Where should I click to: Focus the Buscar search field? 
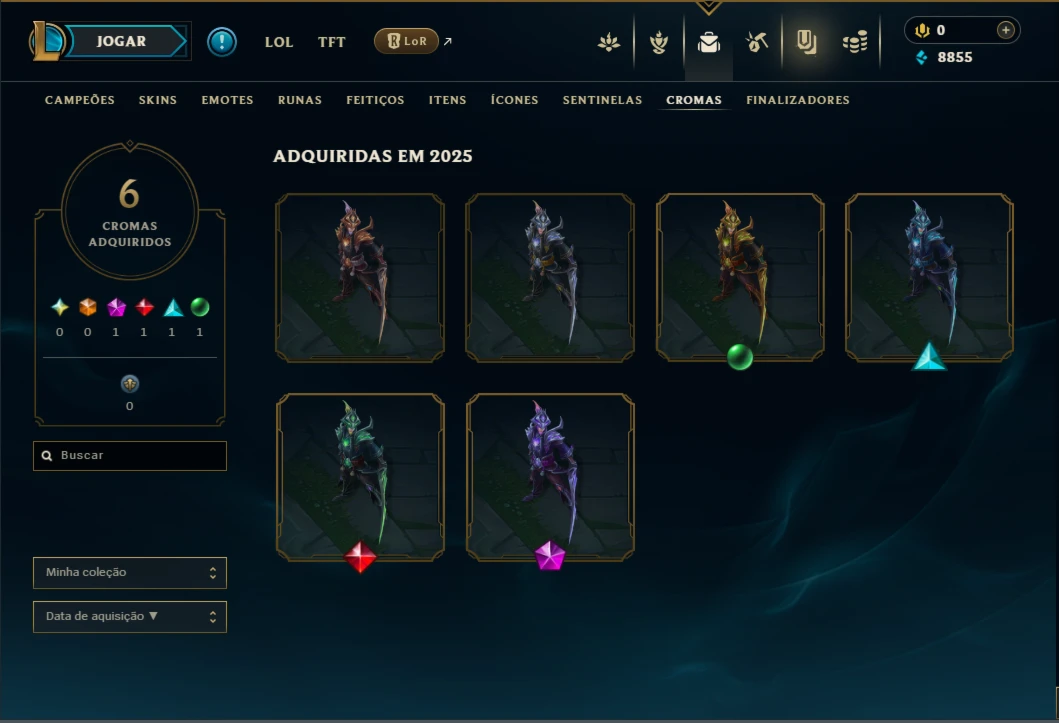pyautogui.click(x=130, y=456)
